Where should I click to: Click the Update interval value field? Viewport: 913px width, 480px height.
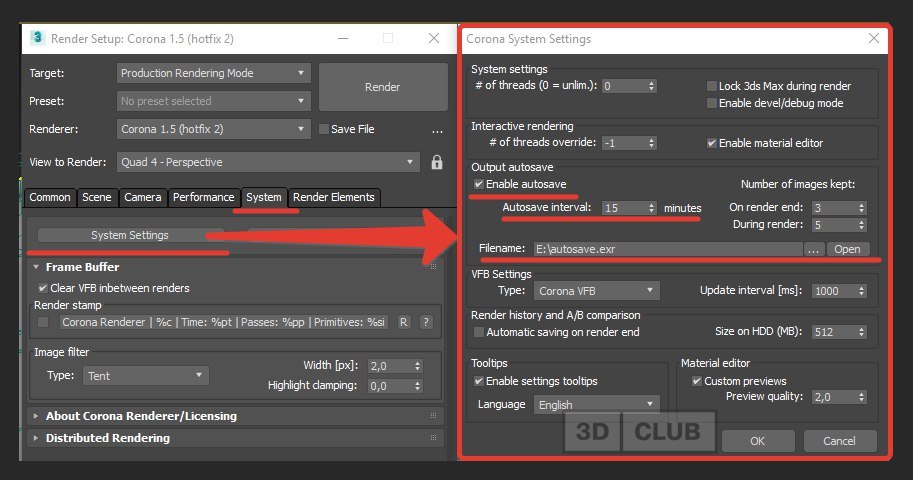834,291
